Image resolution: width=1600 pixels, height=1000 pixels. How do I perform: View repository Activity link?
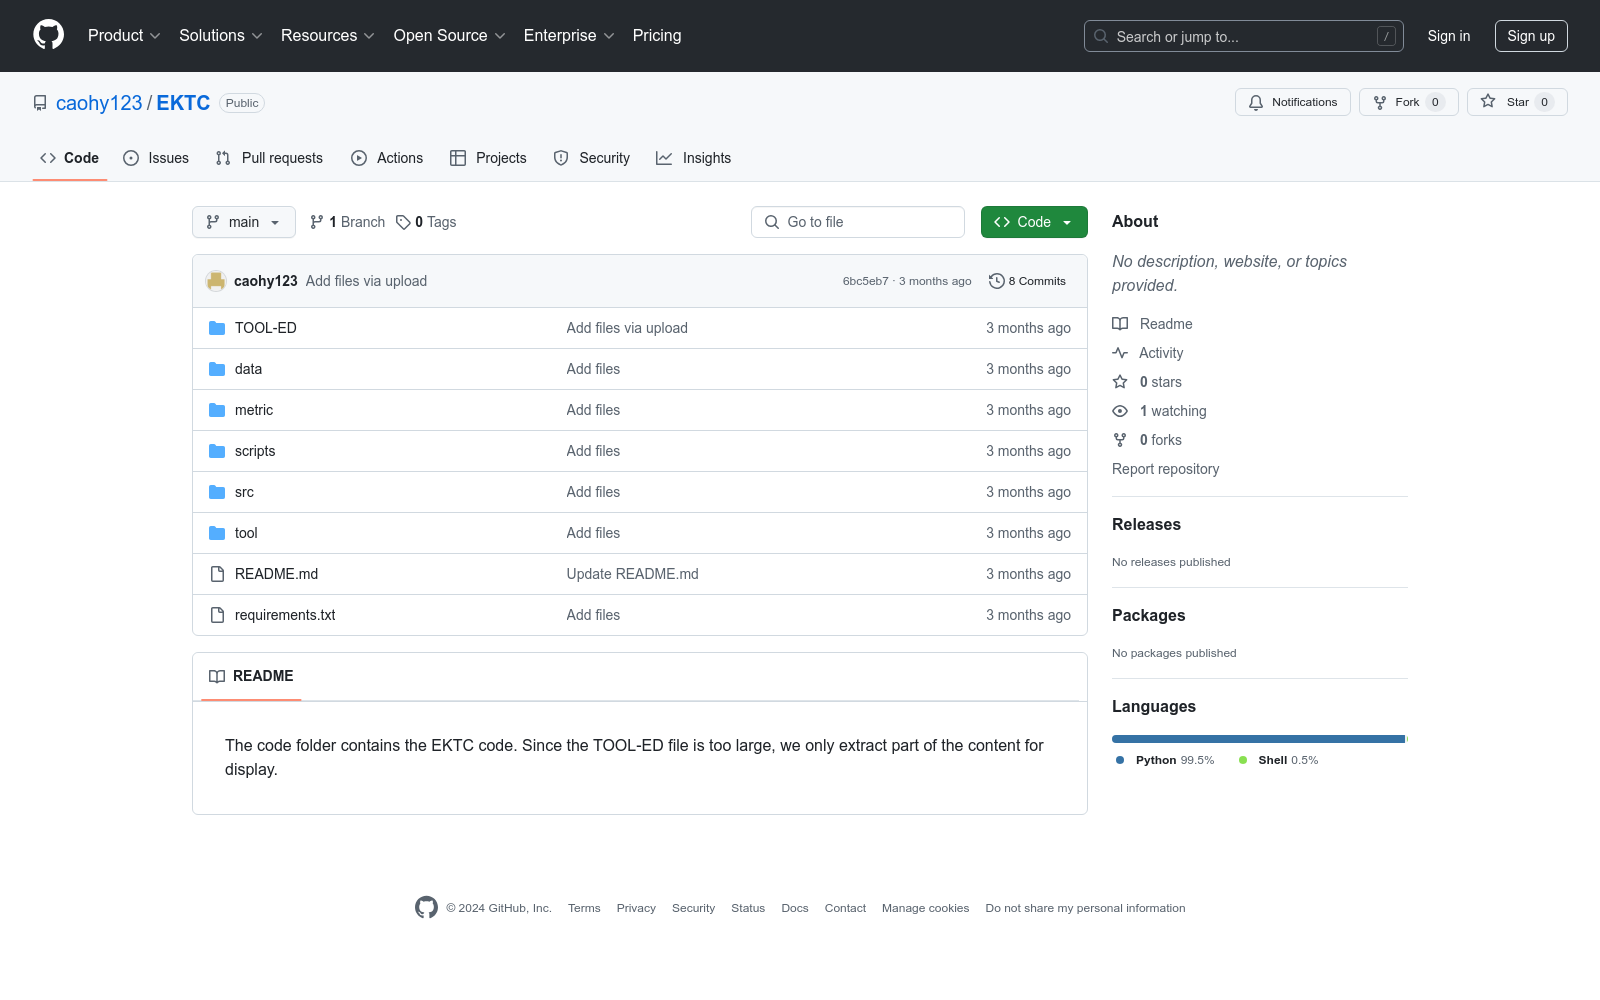pyautogui.click(x=1148, y=353)
